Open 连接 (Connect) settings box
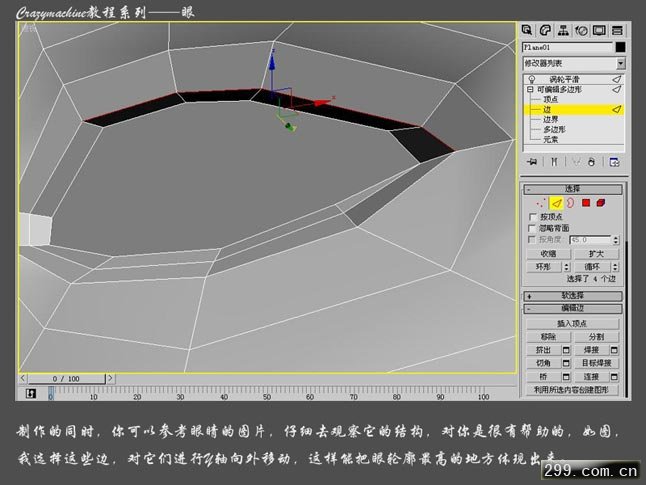The height and width of the screenshot is (485, 646). click(x=614, y=377)
